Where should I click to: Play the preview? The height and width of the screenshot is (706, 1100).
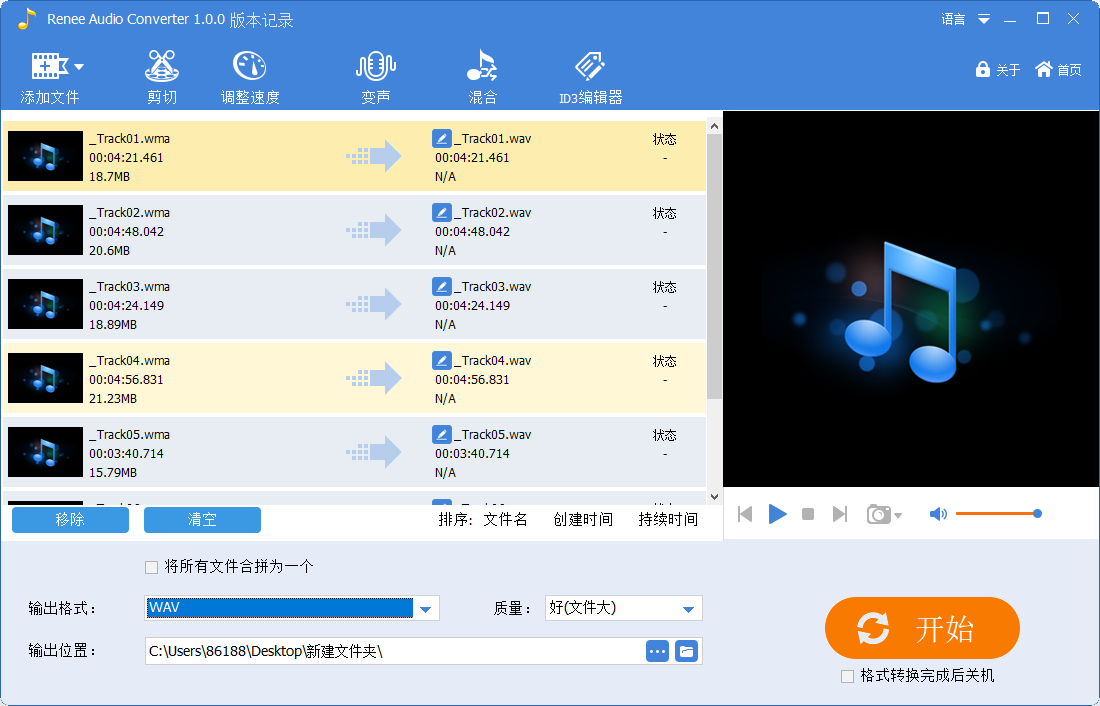[777, 514]
